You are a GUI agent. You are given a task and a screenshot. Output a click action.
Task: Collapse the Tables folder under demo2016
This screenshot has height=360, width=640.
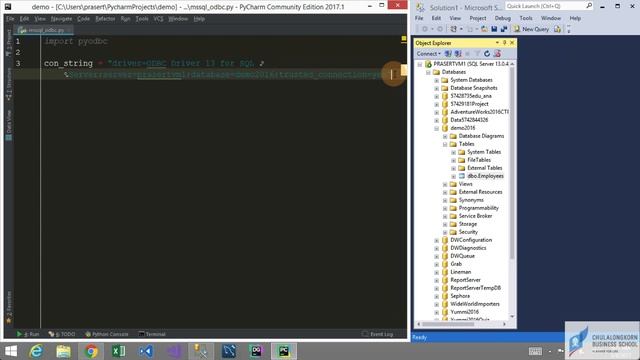445,144
